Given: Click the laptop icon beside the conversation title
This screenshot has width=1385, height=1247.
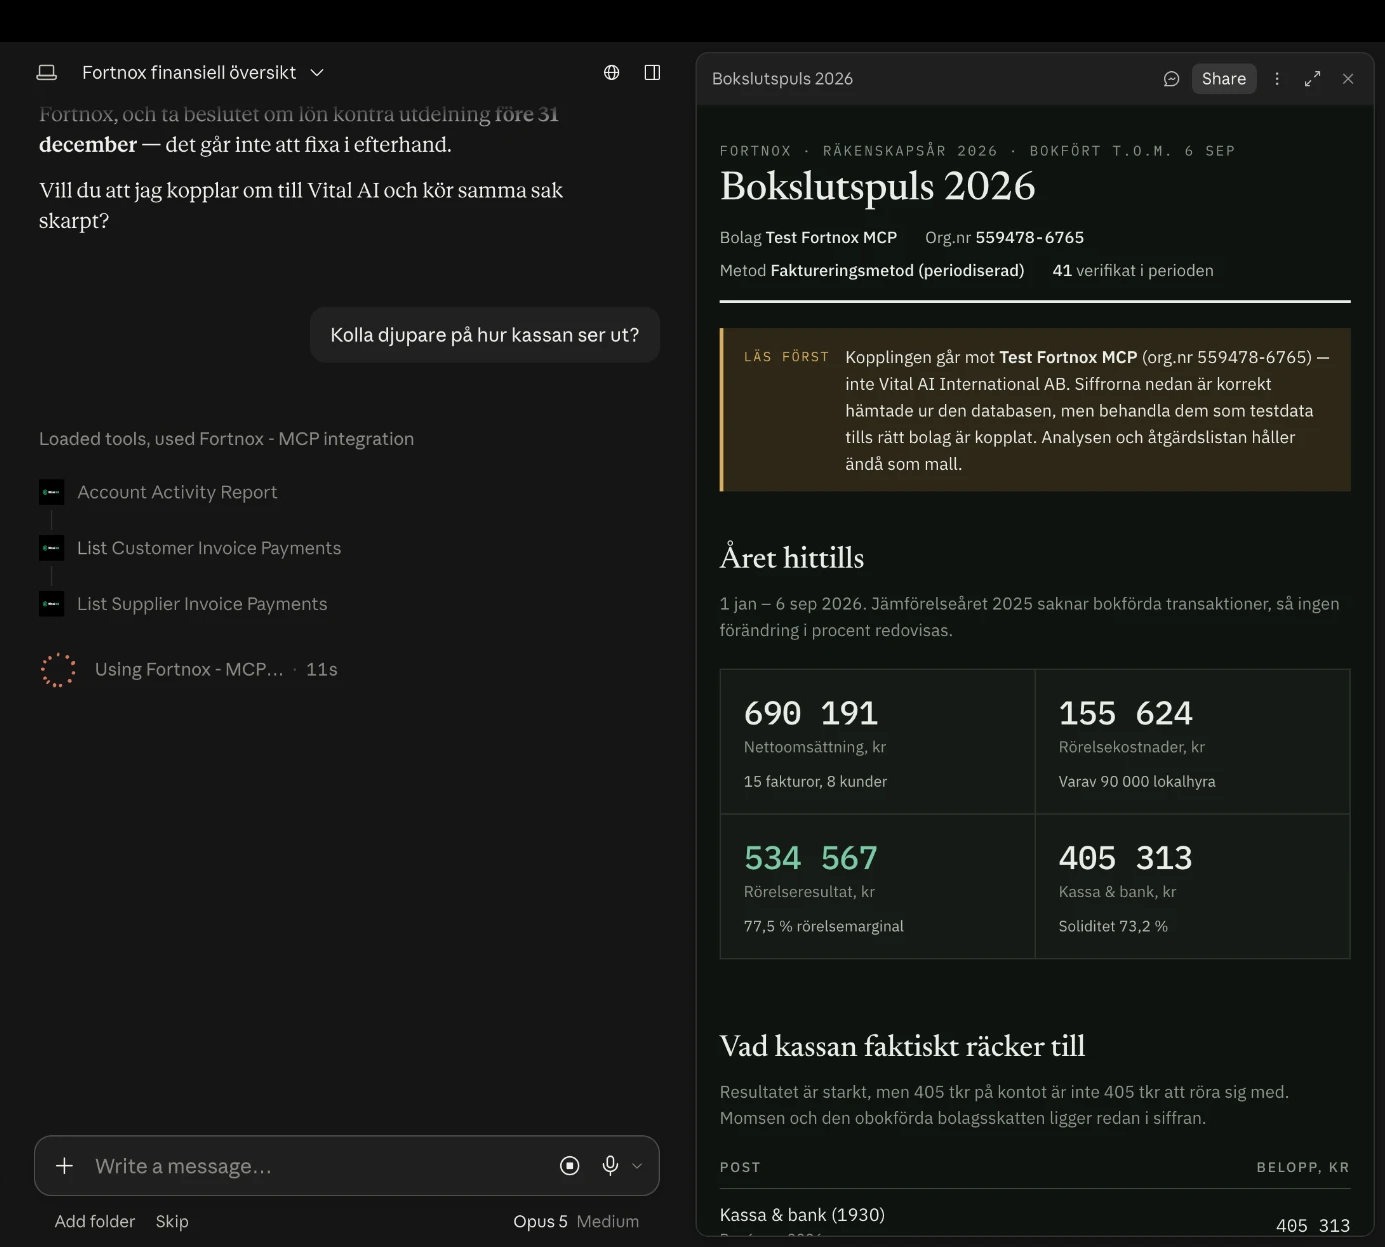Looking at the screenshot, I should pyautogui.click(x=47, y=72).
